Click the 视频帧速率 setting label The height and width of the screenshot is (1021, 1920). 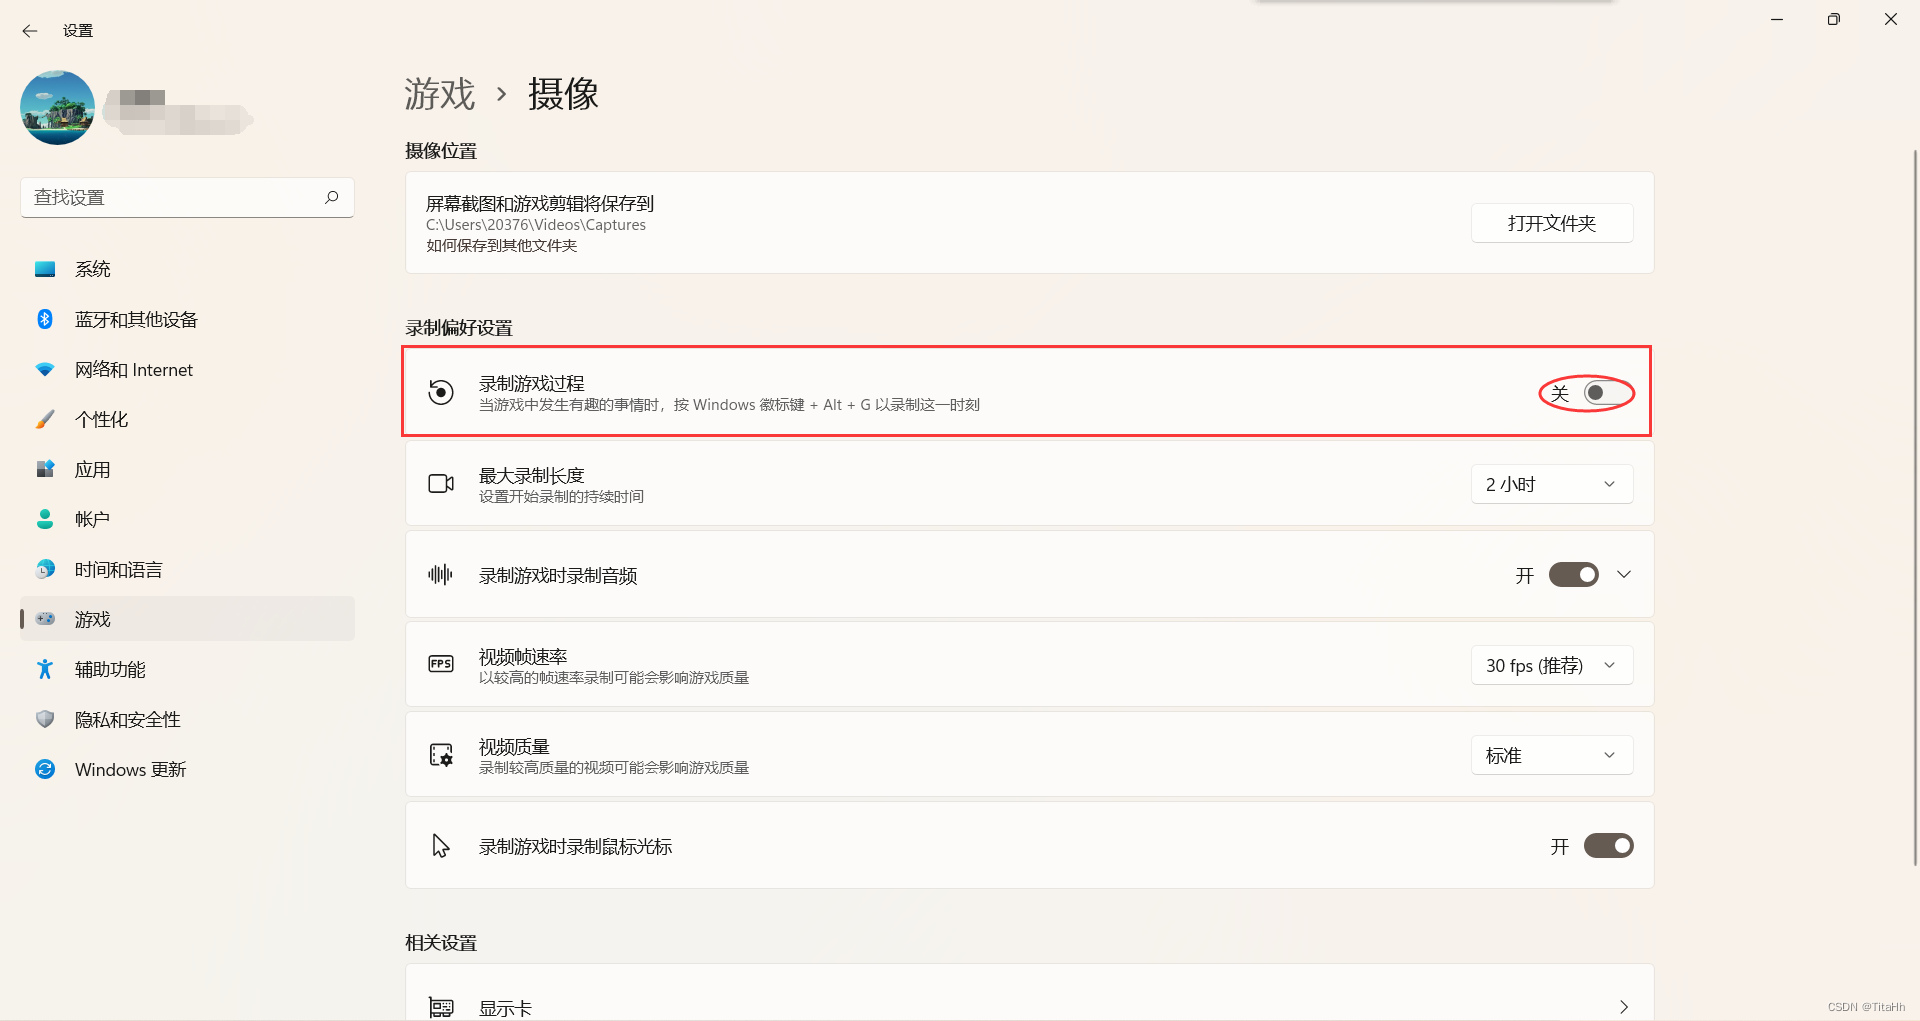523,657
